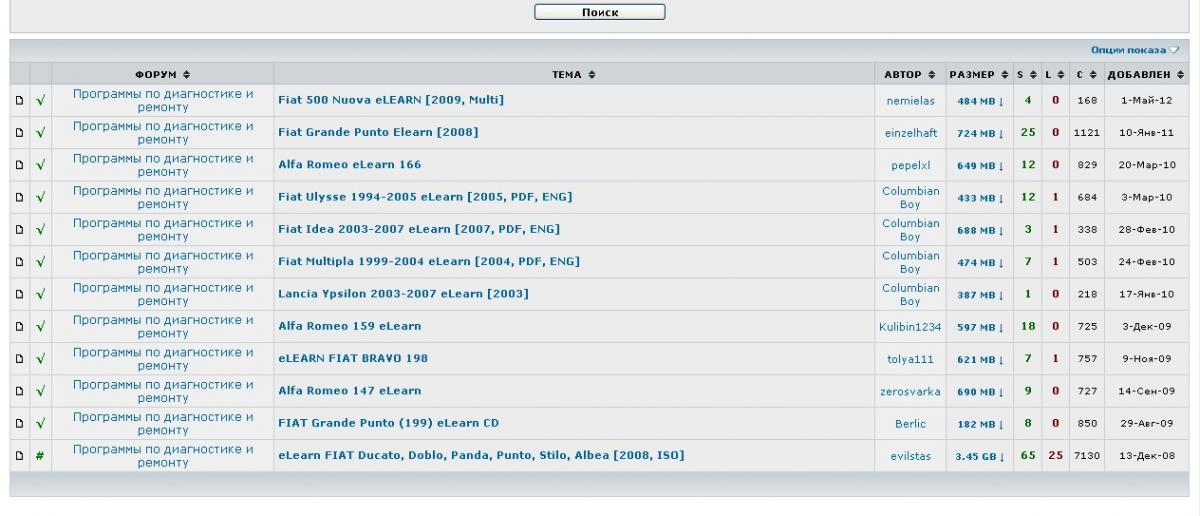The width and height of the screenshot is (1200, 516).
Task: Open Lancia Ypsilon 2003-2007 eLearn topic
Action: click(x=403, y=294)
